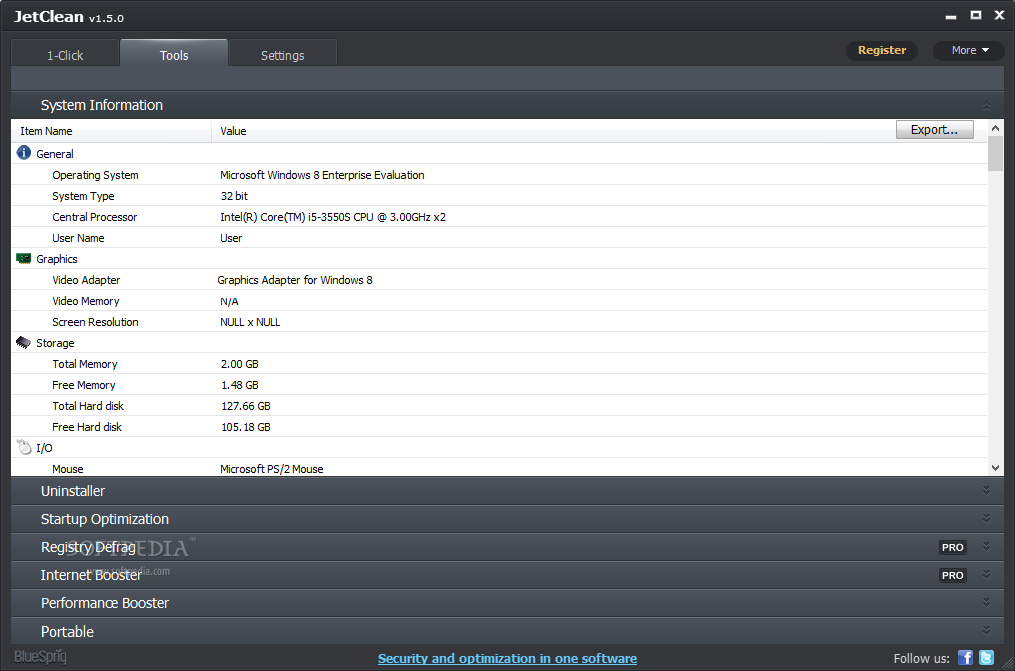
Task: Click the value 2.00 GB
Action: (240, 364)
